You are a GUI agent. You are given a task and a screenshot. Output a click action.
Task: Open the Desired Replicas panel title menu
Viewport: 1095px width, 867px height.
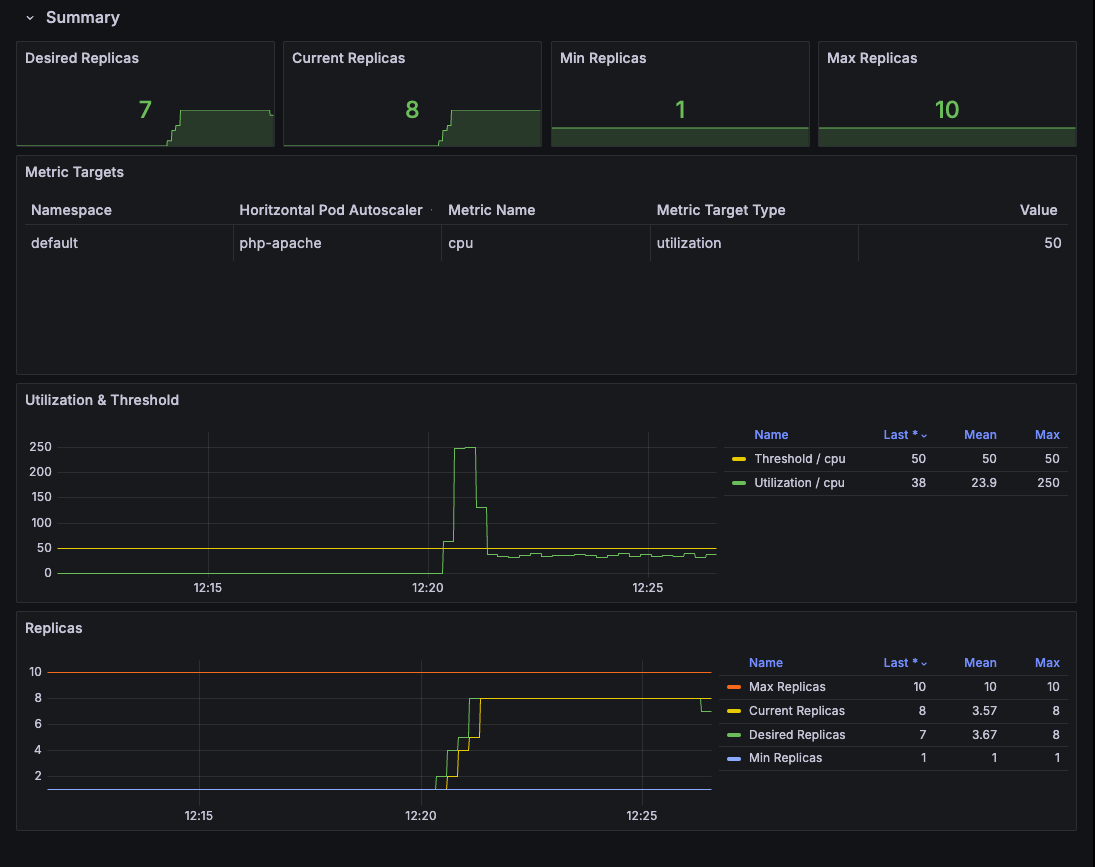pyautogui.click(x=82, y=59)
